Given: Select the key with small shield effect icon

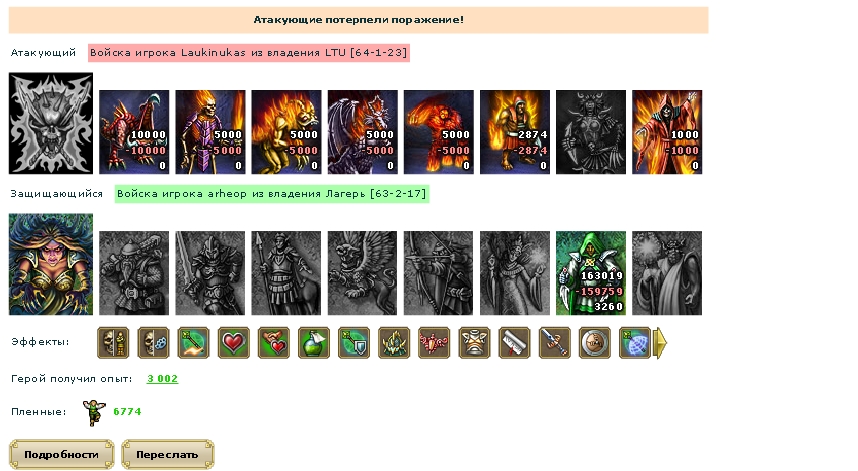Looking at the screenshot, I should [x=354, y=343].
